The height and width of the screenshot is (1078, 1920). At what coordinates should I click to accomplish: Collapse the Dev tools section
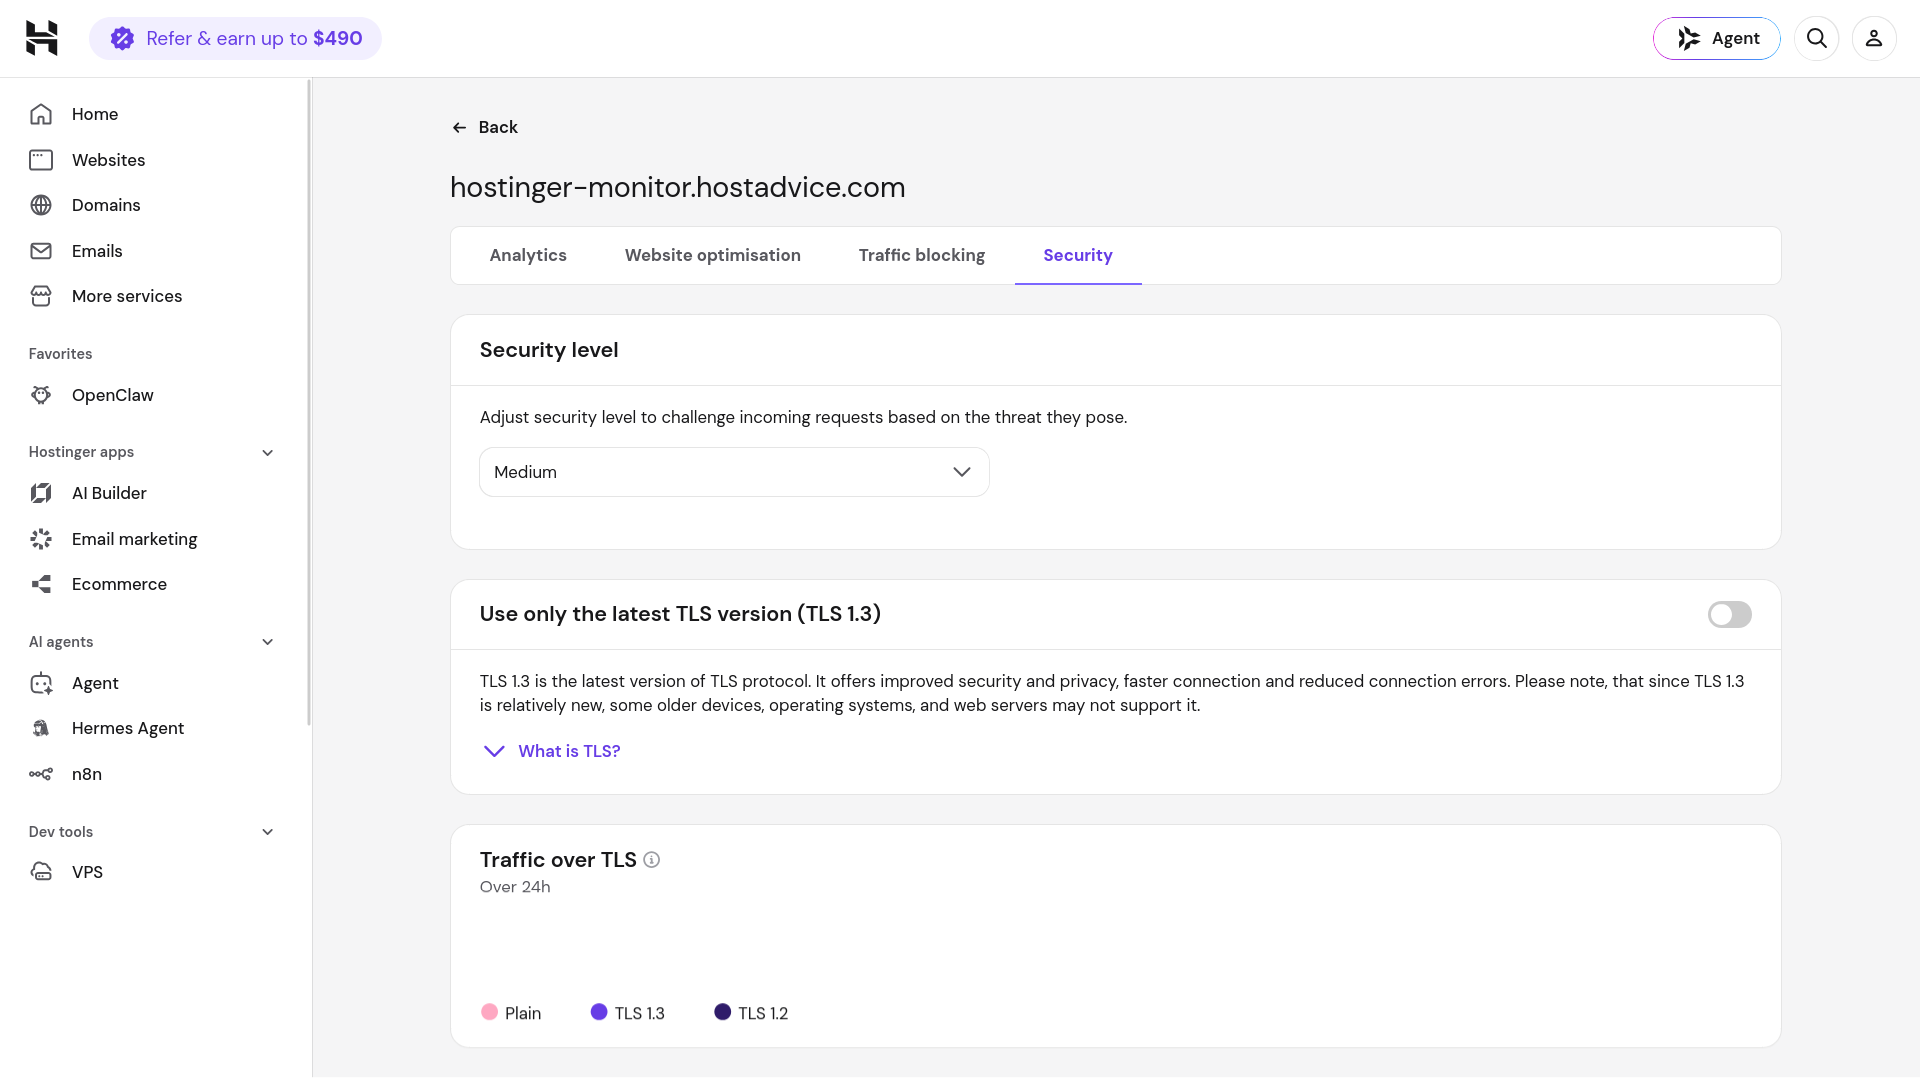pyautogui.click(x=267, y=832)
